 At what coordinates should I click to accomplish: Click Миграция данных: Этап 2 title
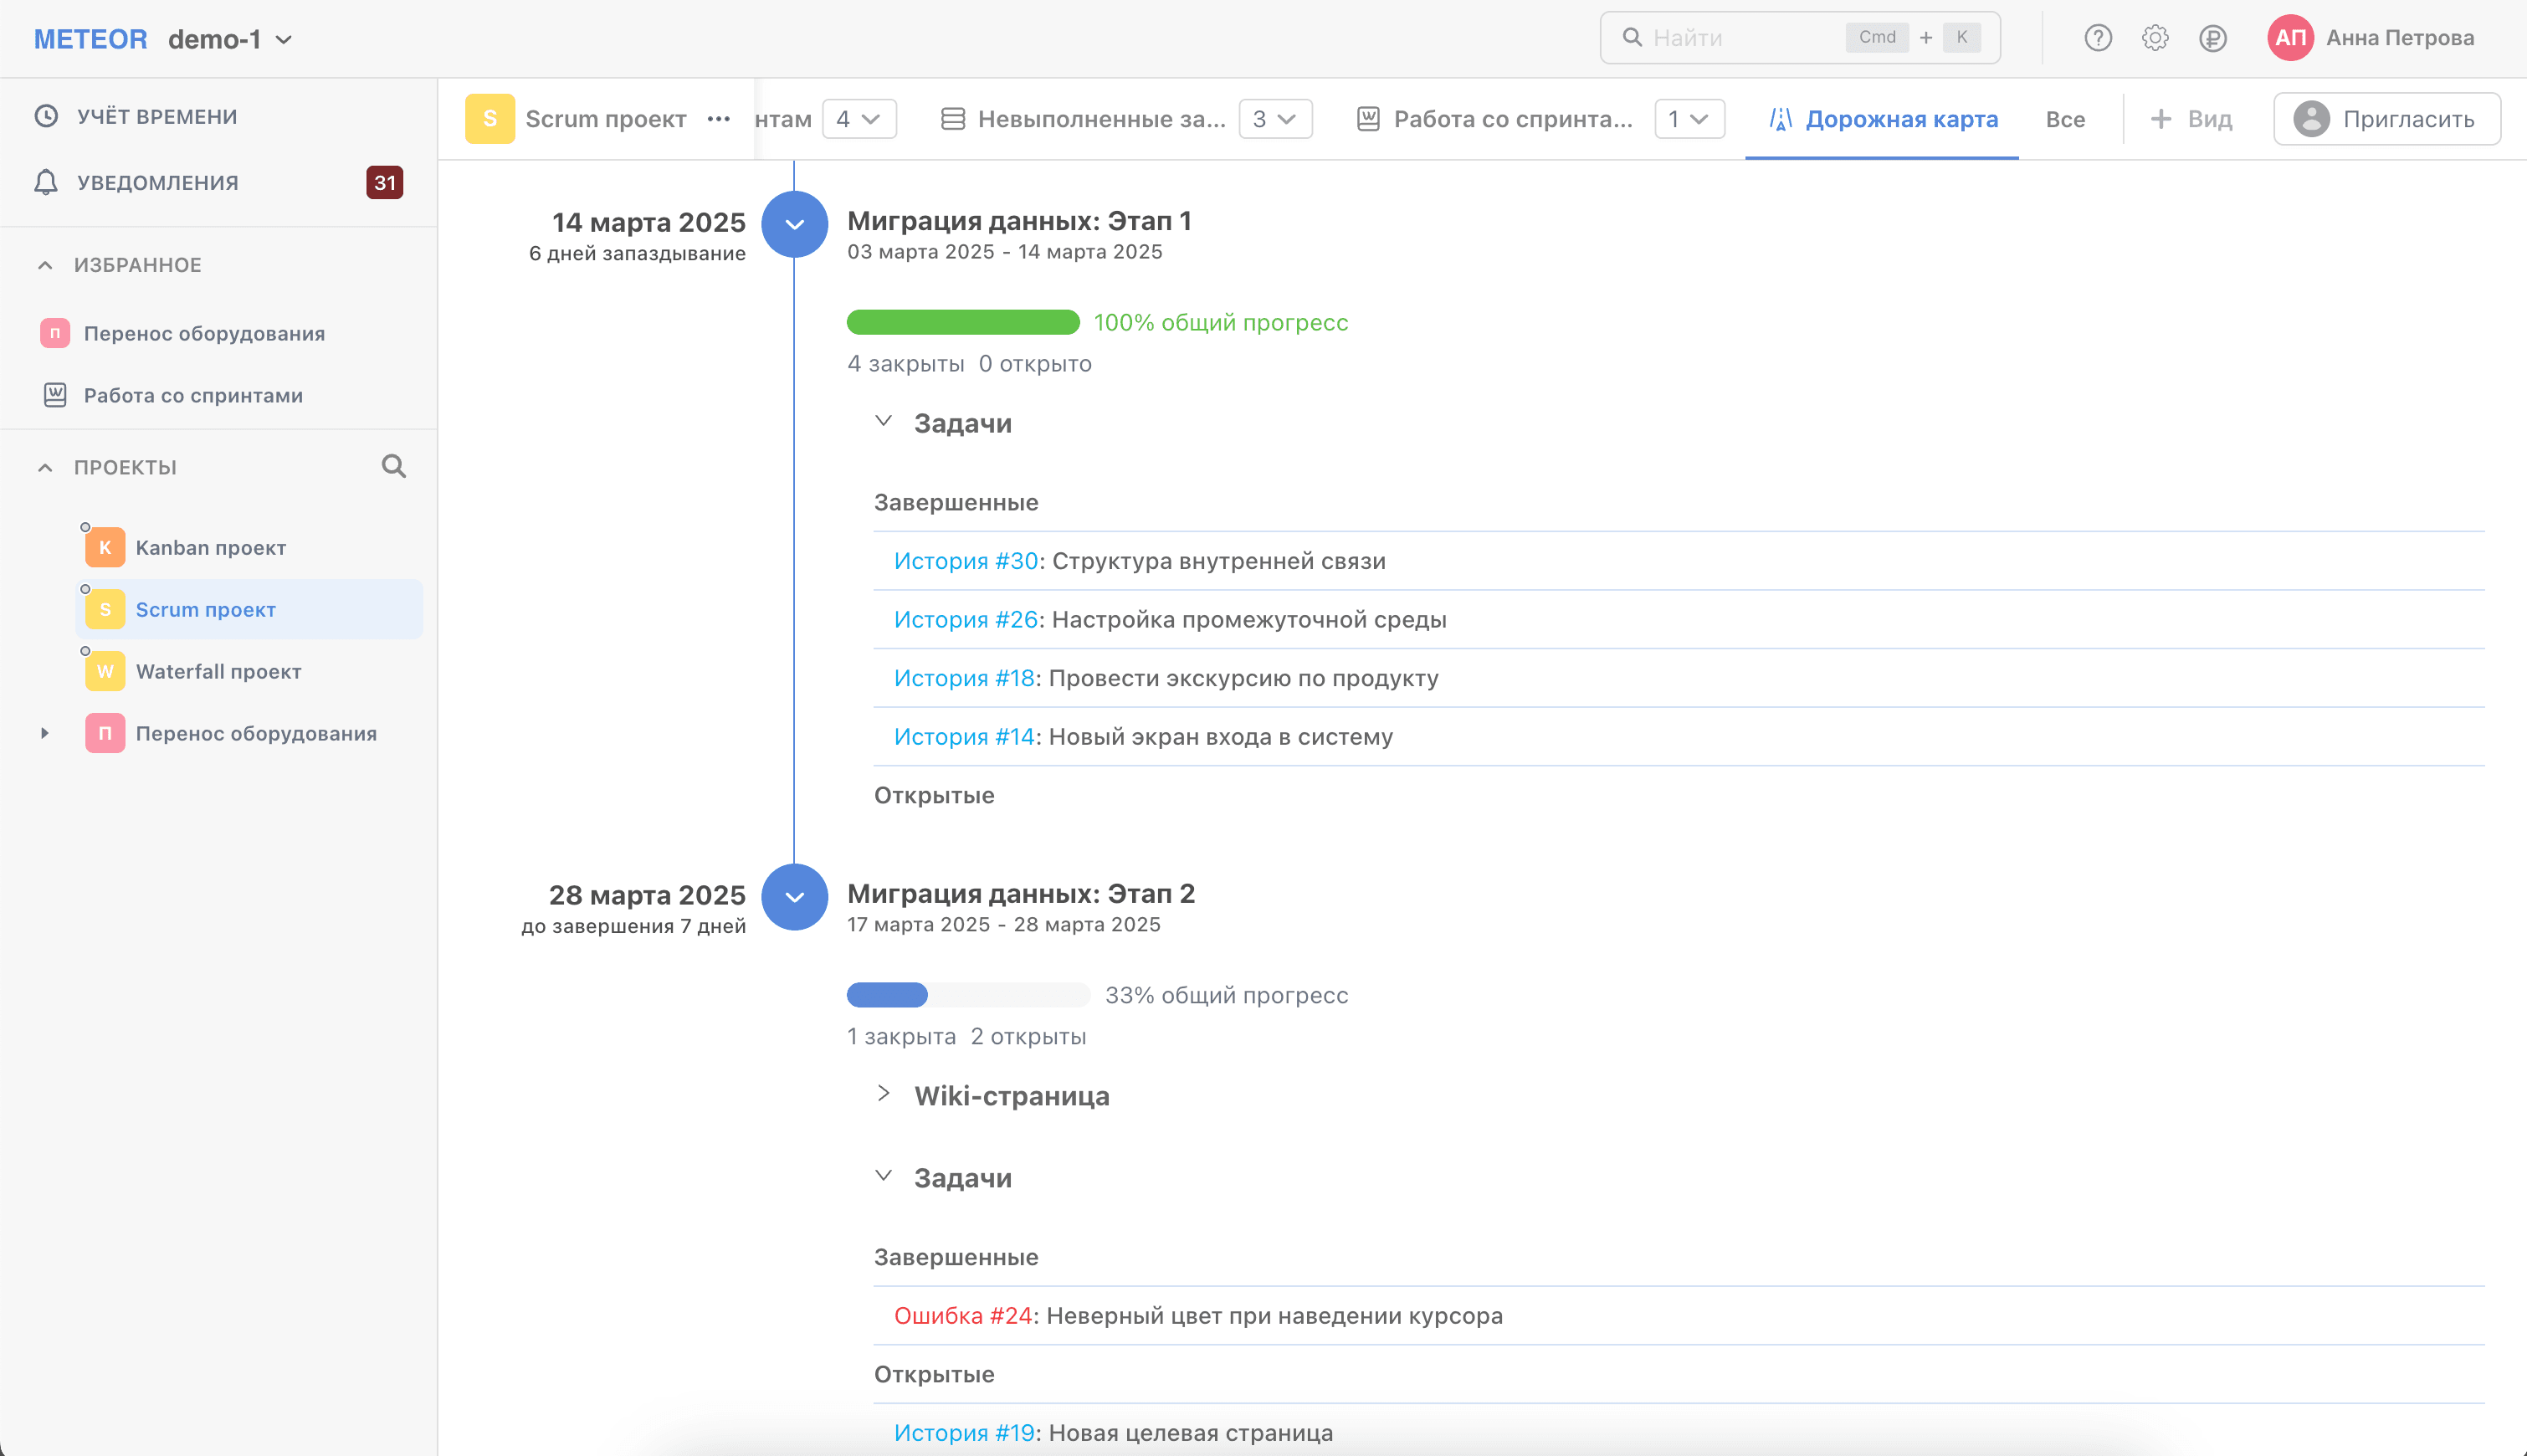pos(1021,893)
